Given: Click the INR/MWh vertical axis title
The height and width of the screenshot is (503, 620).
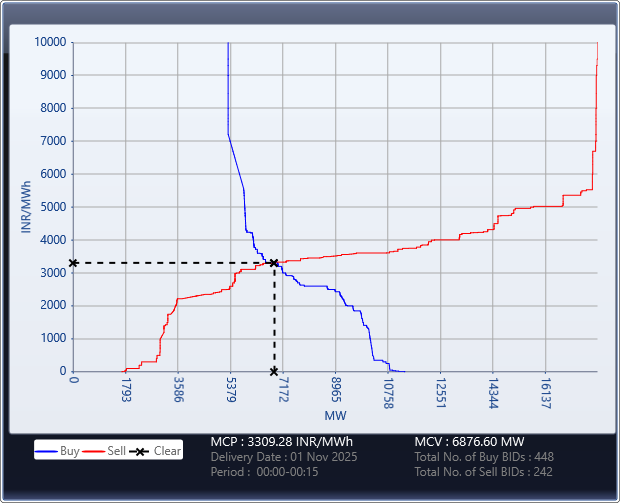Looking at the screenshot, I should tap(26, 207).
